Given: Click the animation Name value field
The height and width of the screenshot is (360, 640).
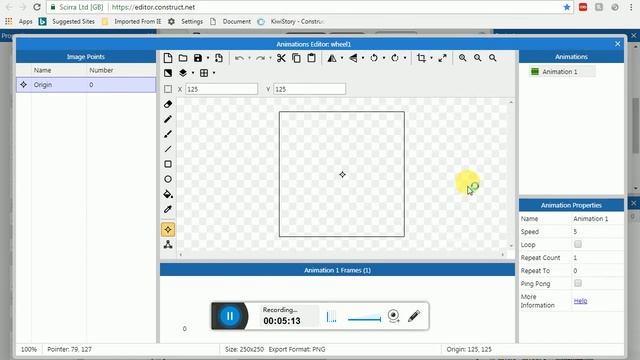Looking at the screenshot, I should pos(598,219).
